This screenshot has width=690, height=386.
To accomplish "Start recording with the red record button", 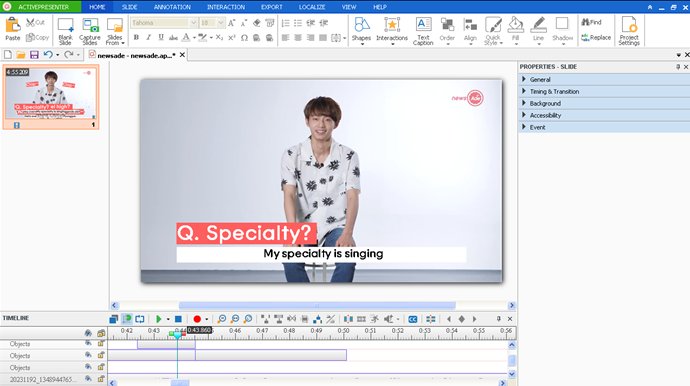I will [197, 319].
